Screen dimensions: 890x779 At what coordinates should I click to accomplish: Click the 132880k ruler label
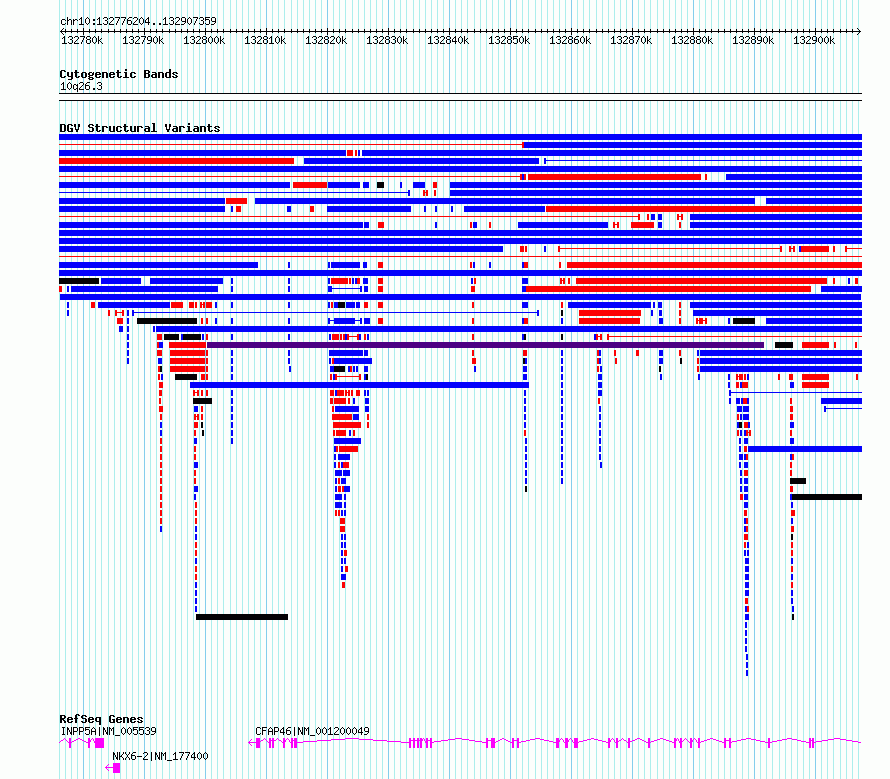pos(692,40)
